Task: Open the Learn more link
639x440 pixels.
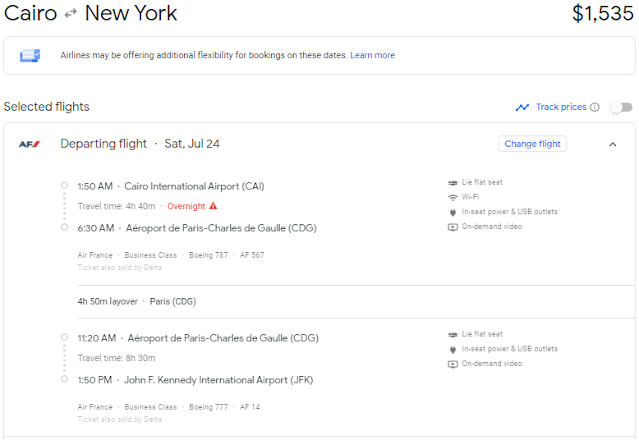Action: coord(372,55)
